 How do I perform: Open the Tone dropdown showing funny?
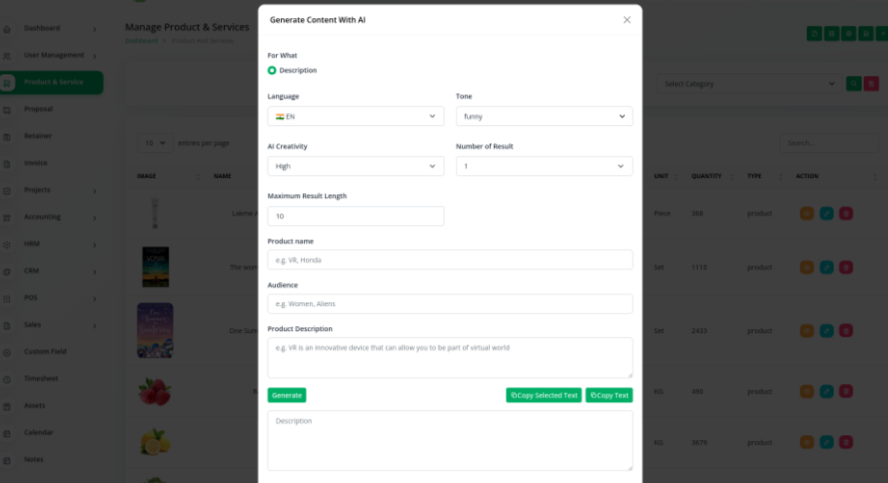544,116
